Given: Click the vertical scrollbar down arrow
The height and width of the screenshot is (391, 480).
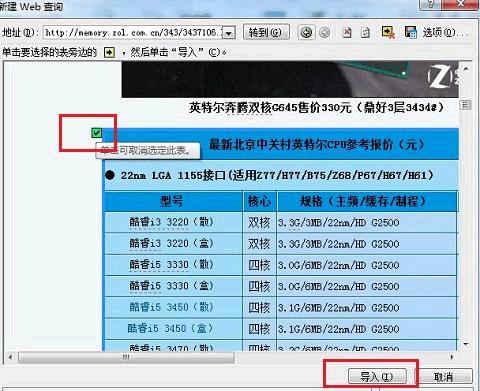Looking at the screenshot, I should [x=466, y=344].
